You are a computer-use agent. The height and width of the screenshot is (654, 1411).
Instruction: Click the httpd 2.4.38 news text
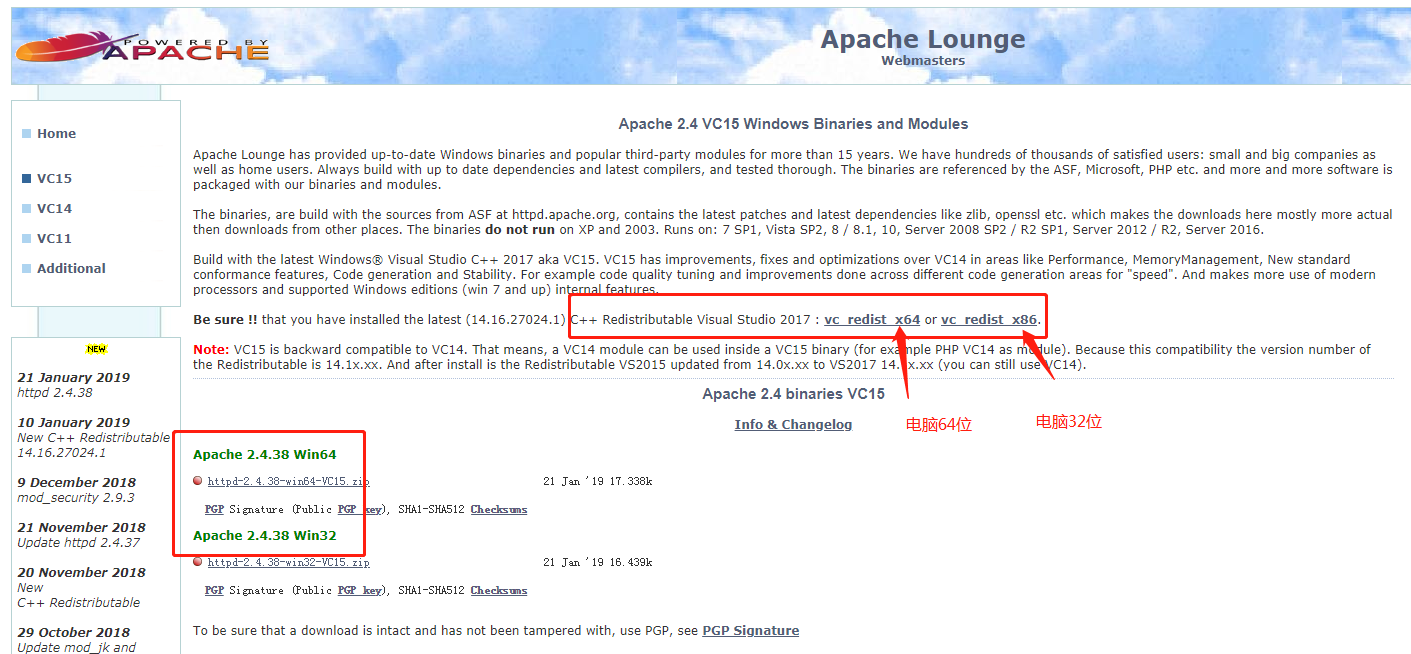(x=55, y=393)
